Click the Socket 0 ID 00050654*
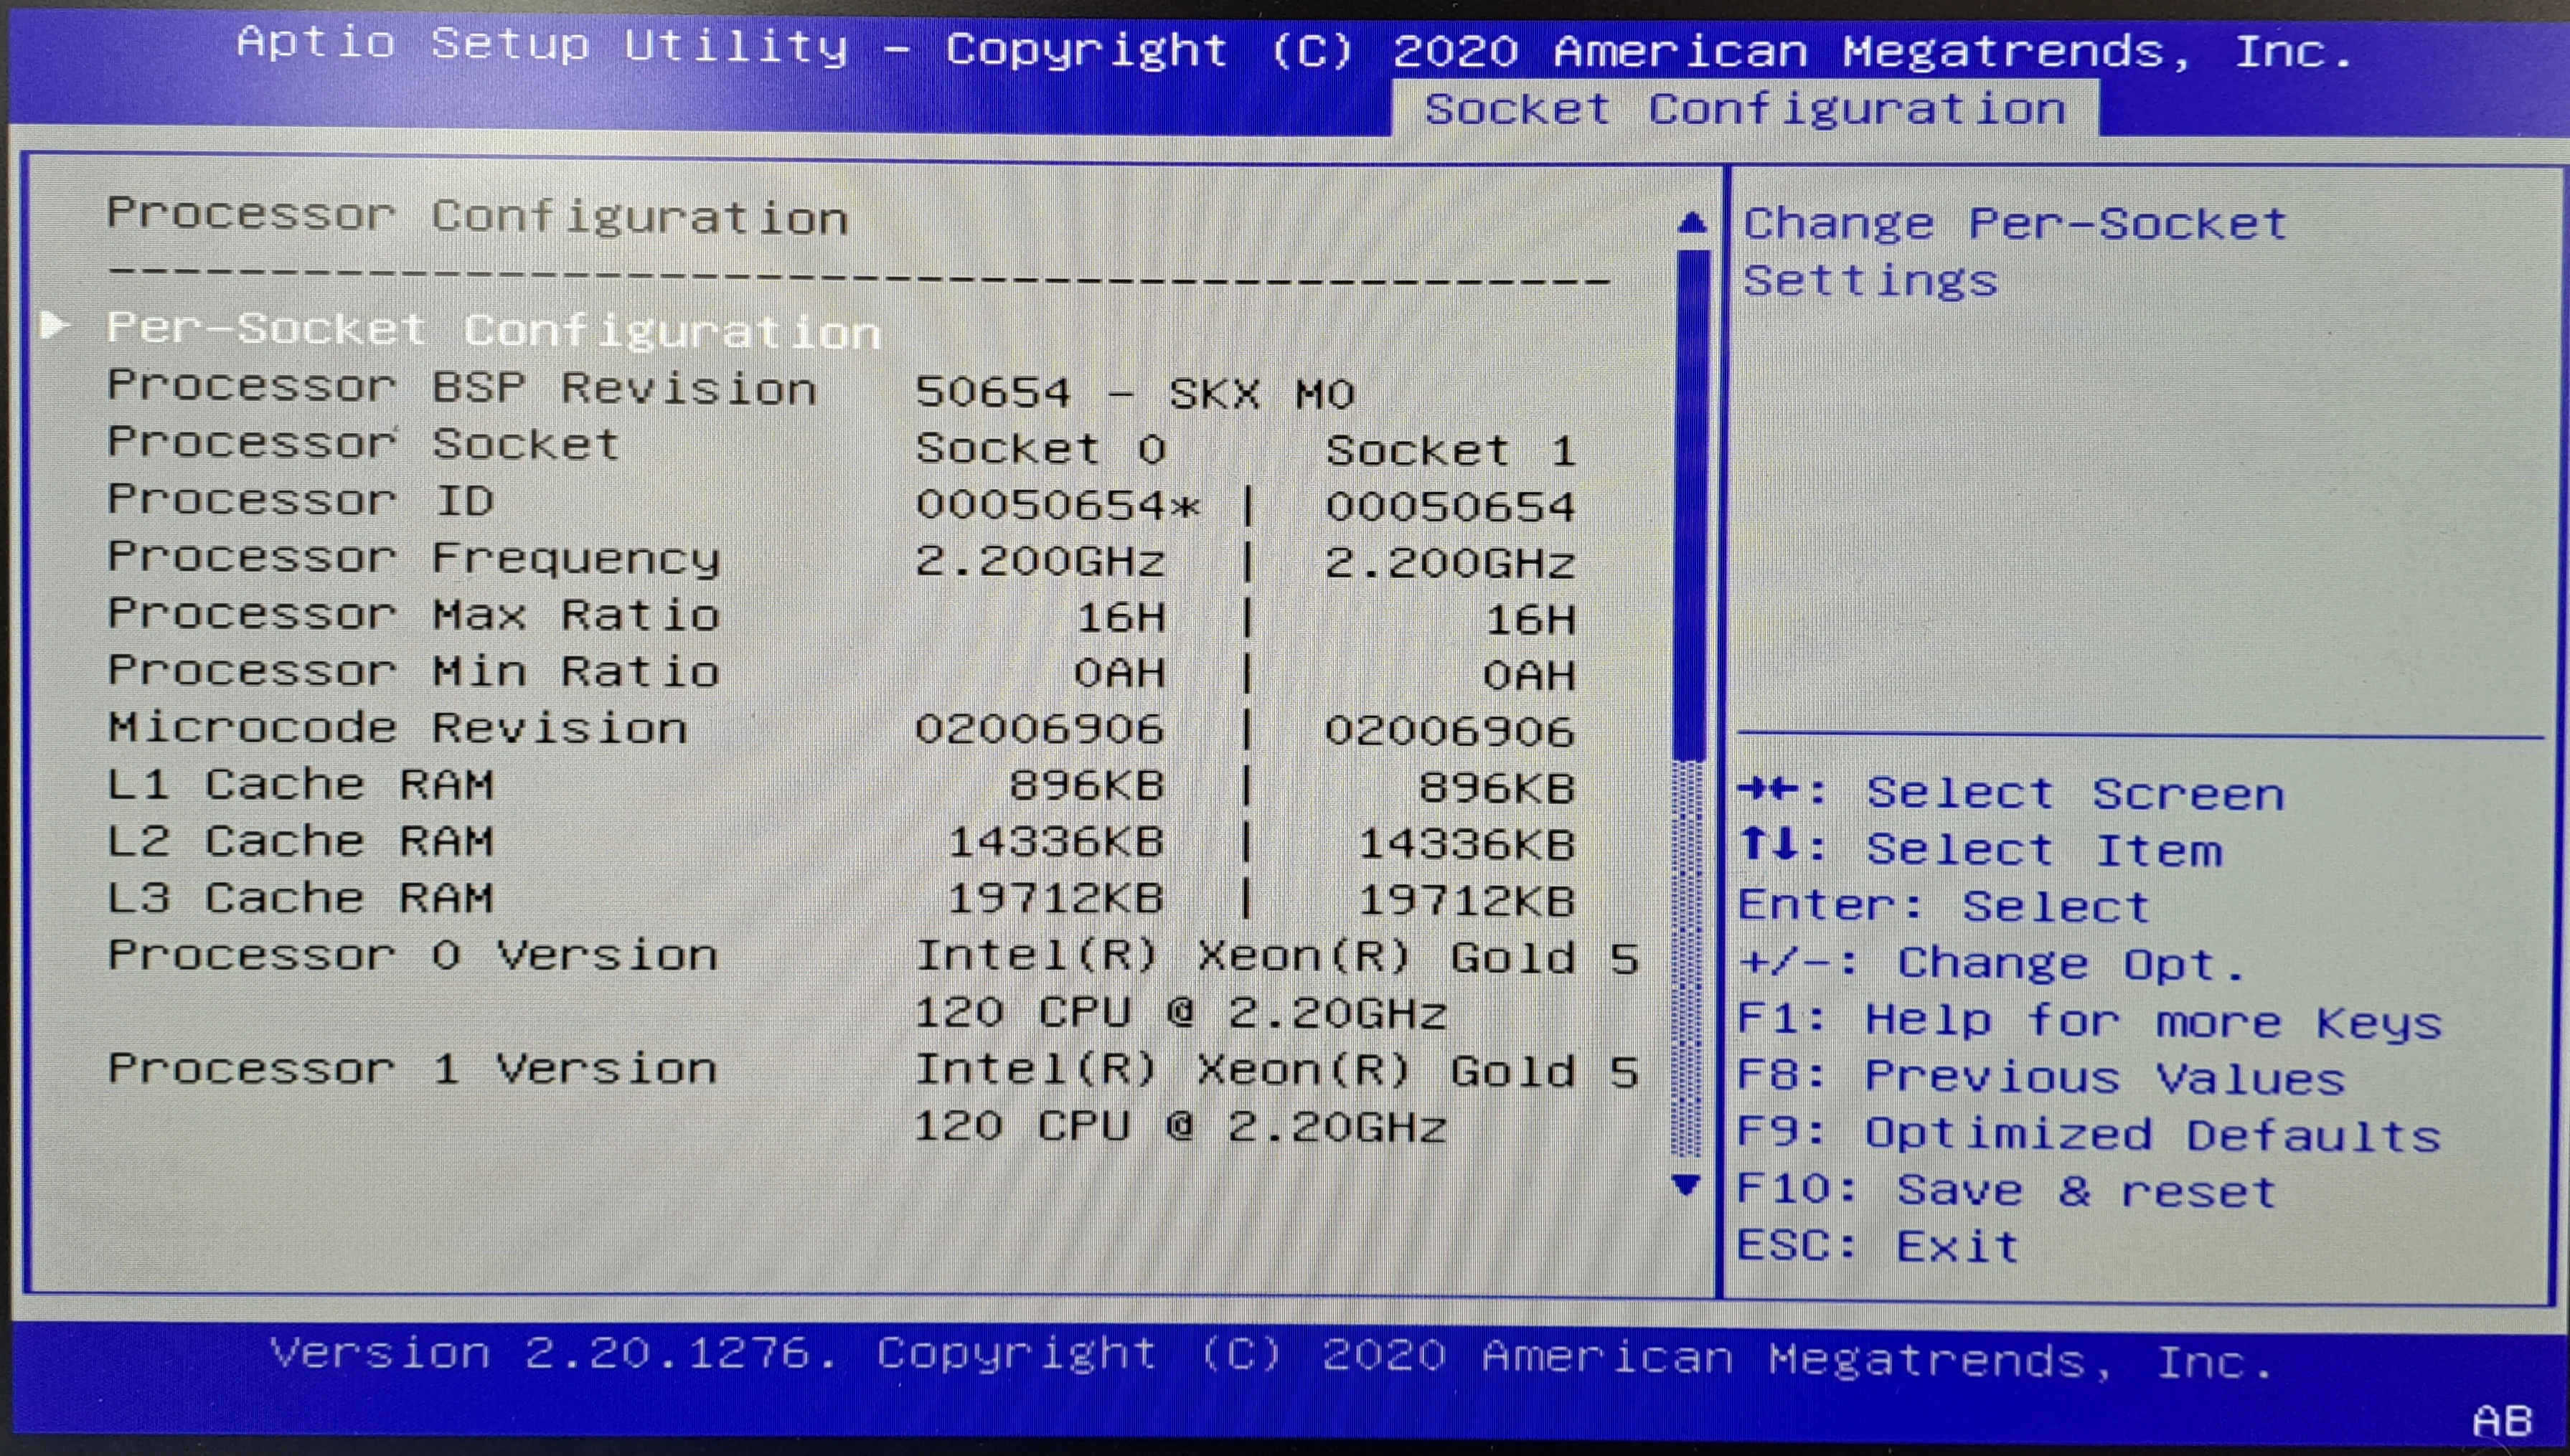The height and width of the screenshot is (1456, 2570). pos(1058,505)
